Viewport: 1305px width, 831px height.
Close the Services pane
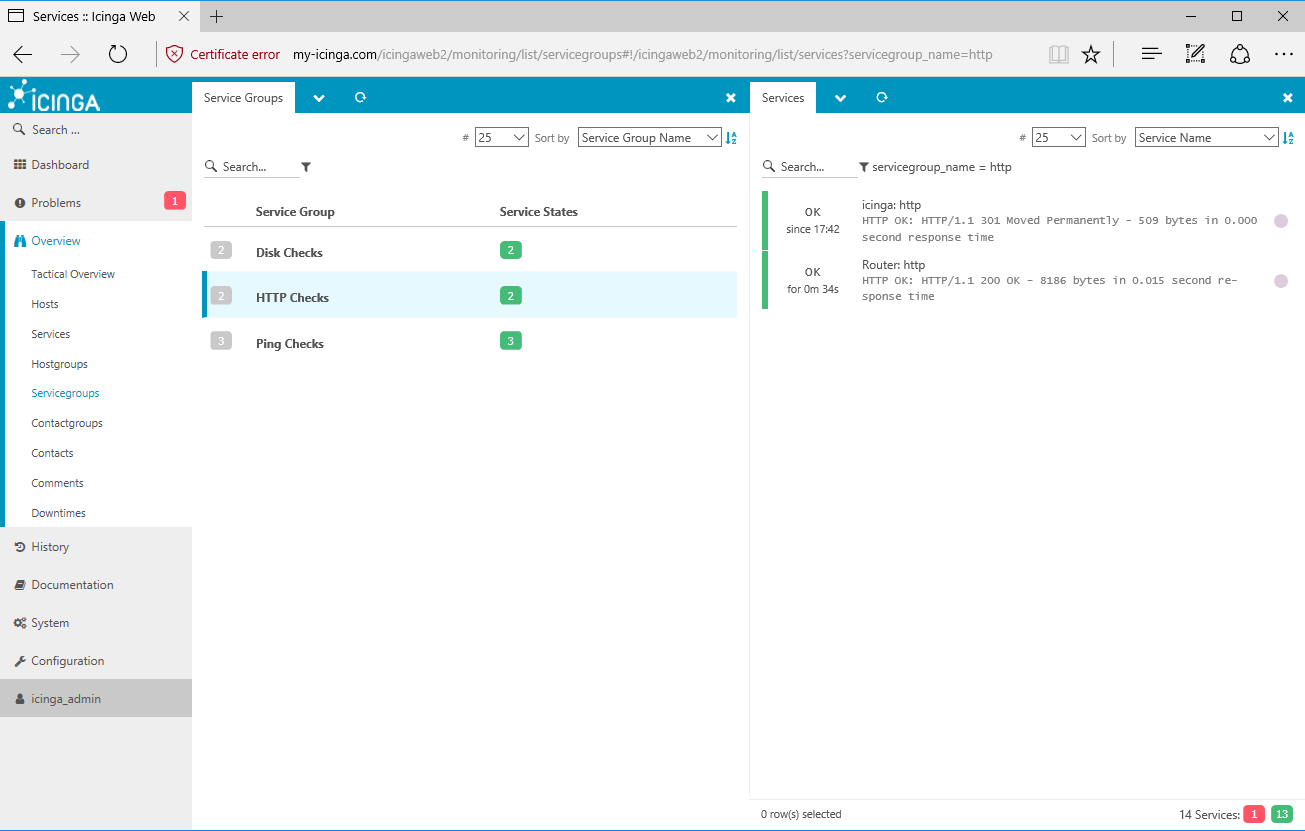tap(1288, 98)
